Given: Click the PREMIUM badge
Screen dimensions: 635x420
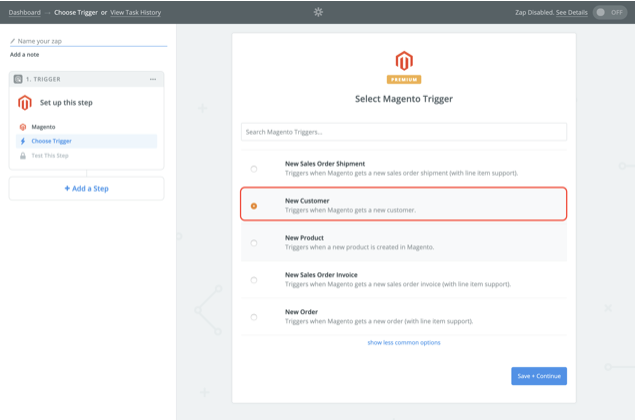Looking at the screenshot, I should click(404, 79).
